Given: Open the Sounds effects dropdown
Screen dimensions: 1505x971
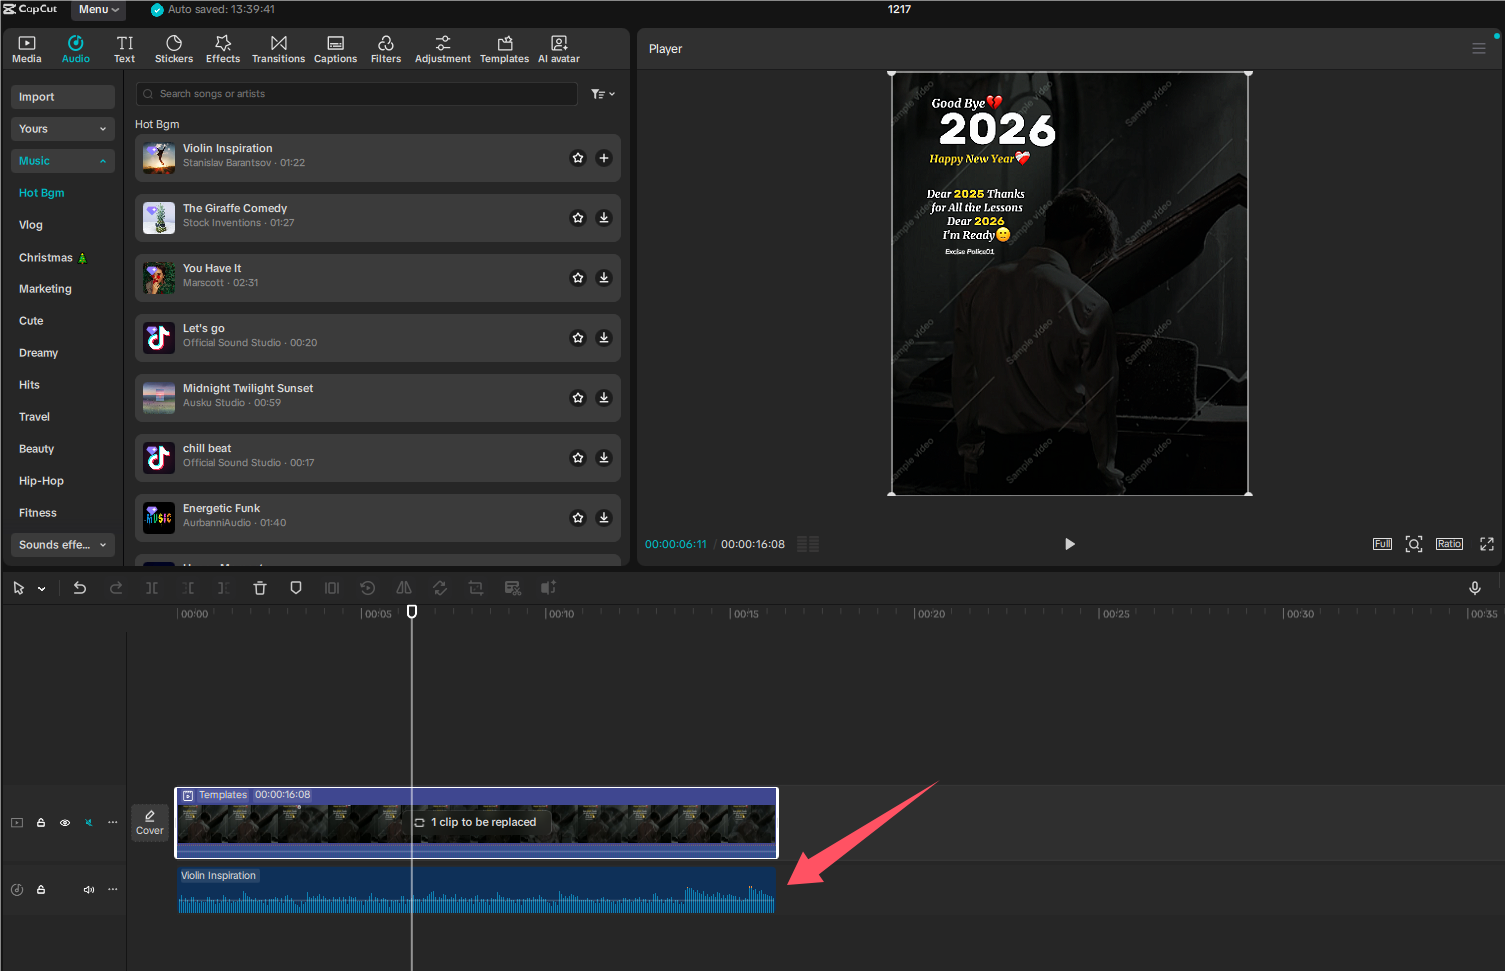Looking at the screenshot, I should click(62, 544).
